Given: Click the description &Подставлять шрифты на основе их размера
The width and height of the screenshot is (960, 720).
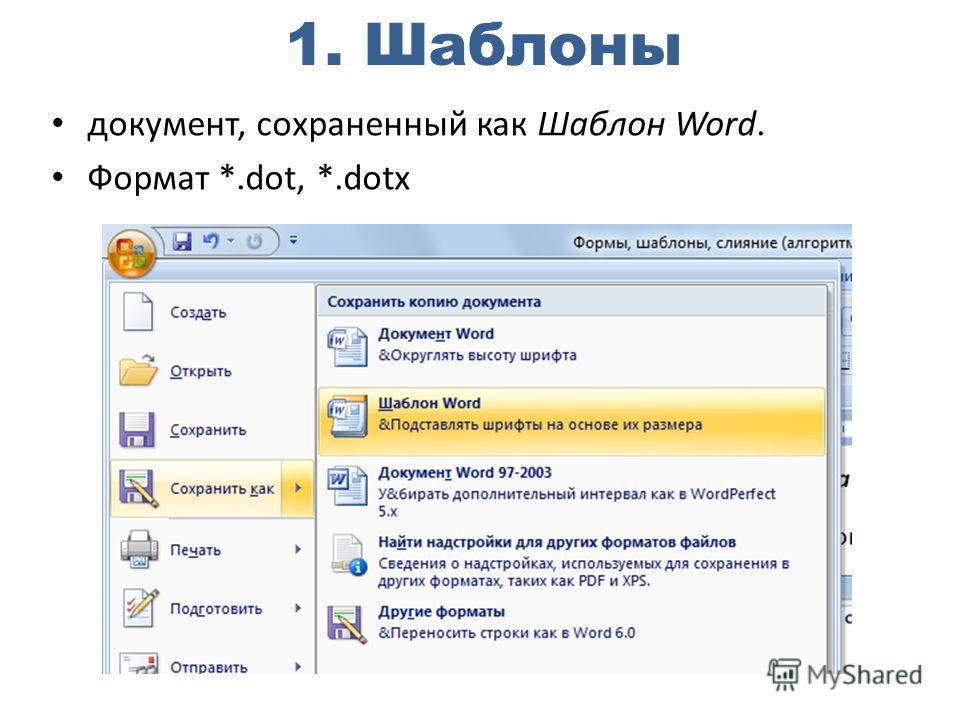Looking at the screenshot, I should 540,424.
